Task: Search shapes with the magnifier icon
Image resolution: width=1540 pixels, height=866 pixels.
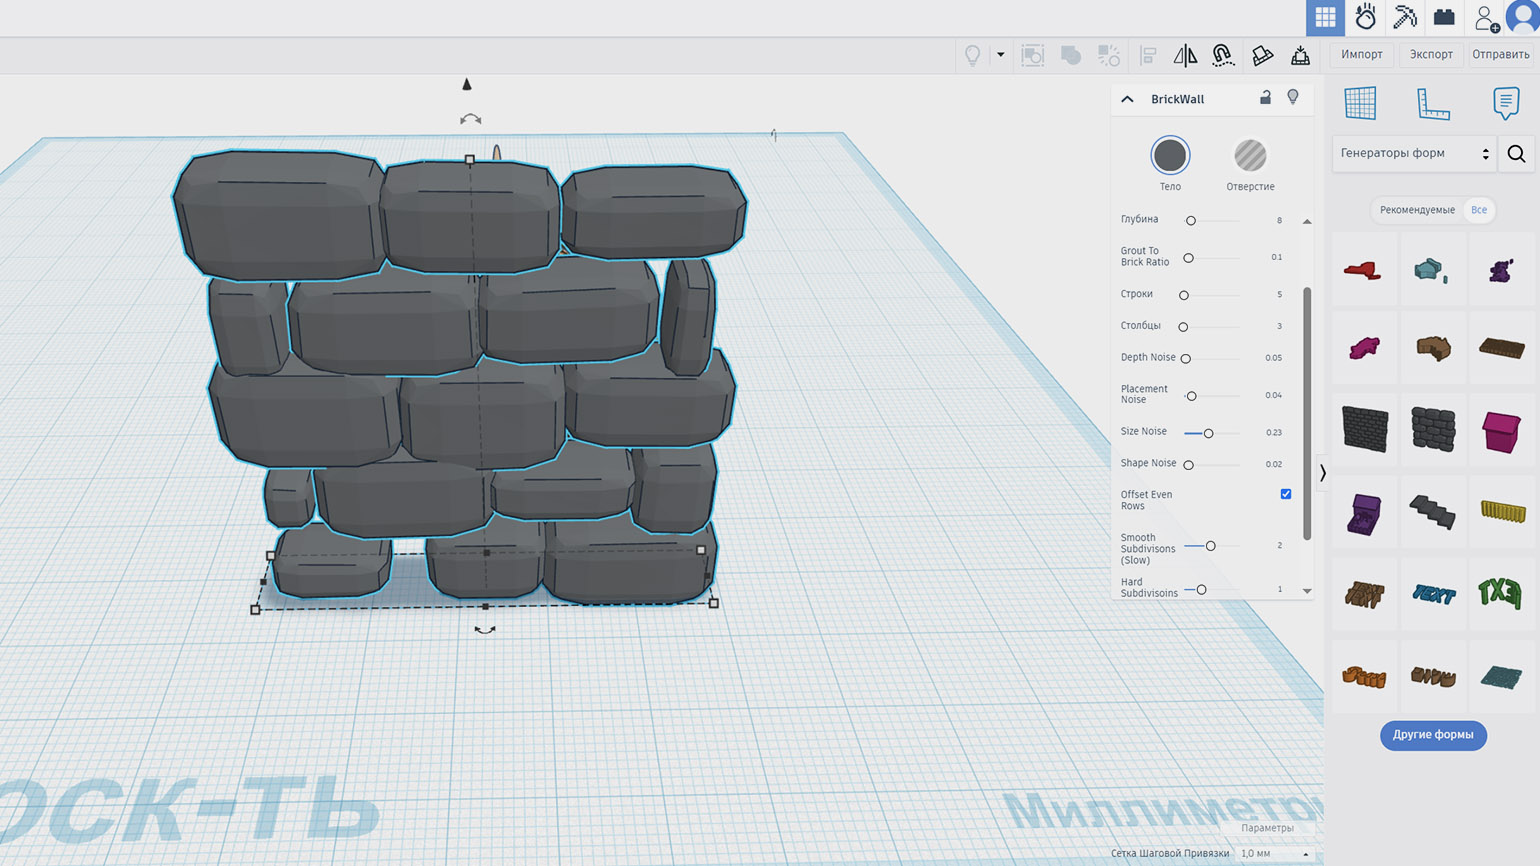Action: tap(1516, 154)
